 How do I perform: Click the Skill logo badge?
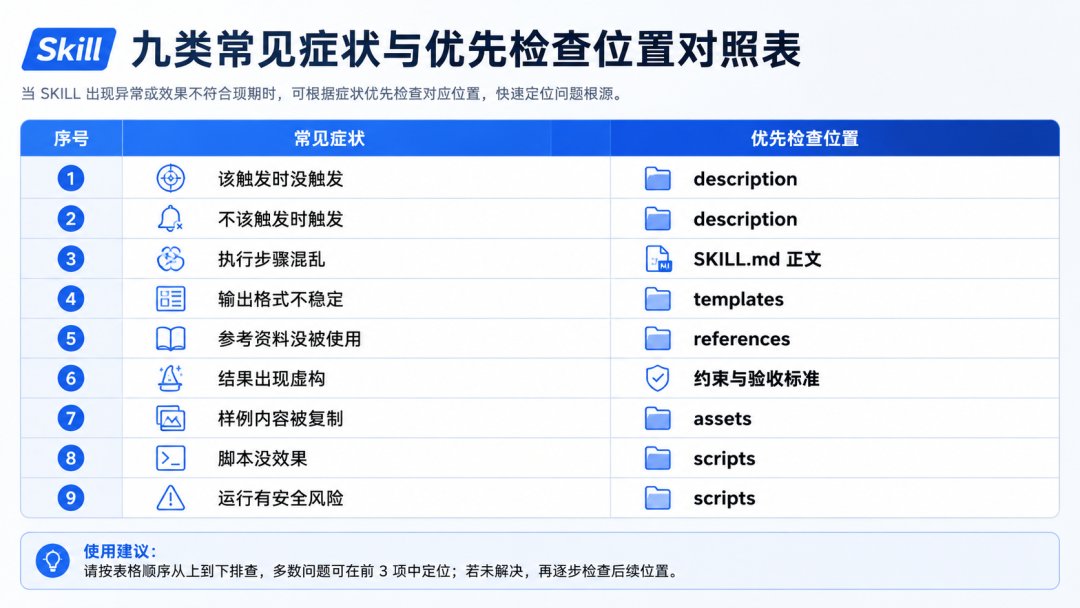[x=69, y=50]
